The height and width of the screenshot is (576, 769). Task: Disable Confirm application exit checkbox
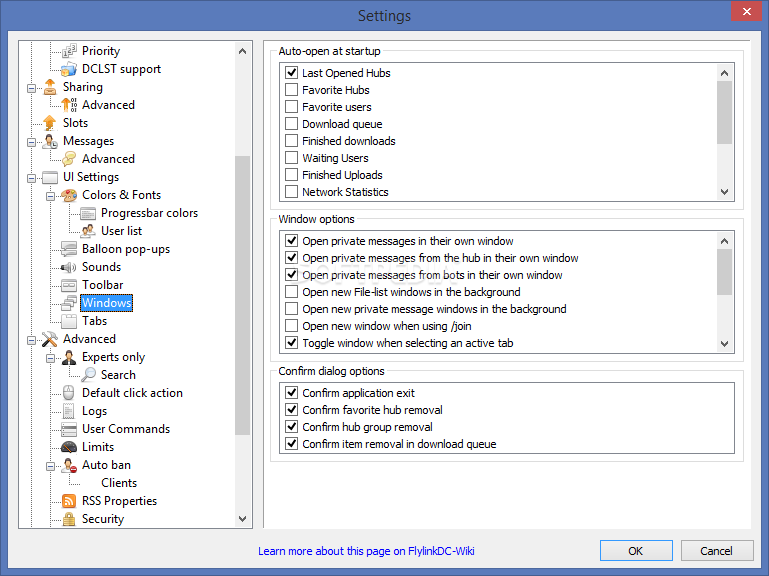coord(291,393)
